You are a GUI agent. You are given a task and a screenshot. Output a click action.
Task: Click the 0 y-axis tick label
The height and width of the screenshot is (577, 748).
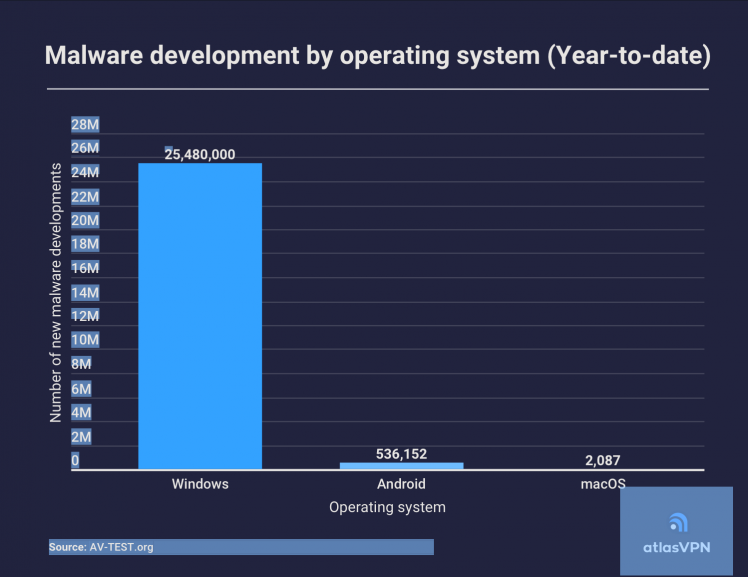point(75,461)
